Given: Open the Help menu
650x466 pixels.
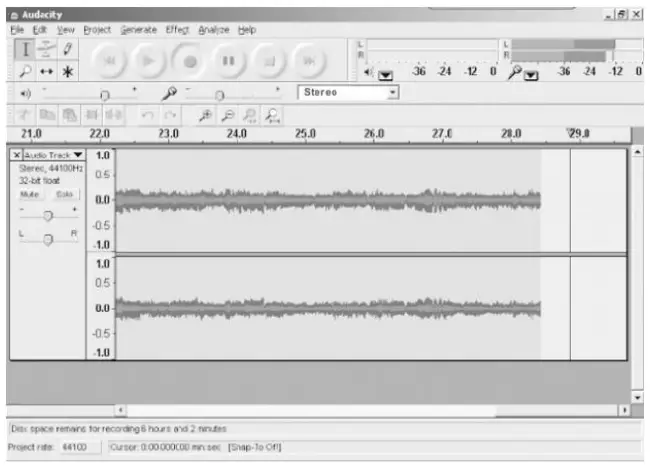Looking at the screenshot, I should (x=247, y=30).
